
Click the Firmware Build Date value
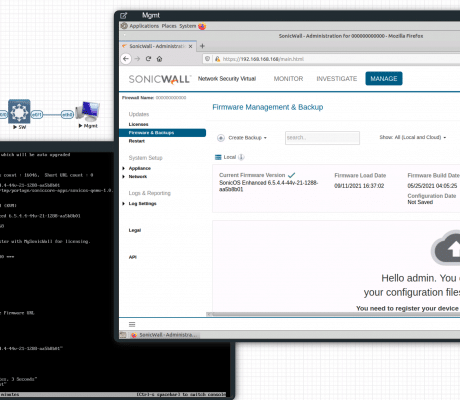click(432, 186)
